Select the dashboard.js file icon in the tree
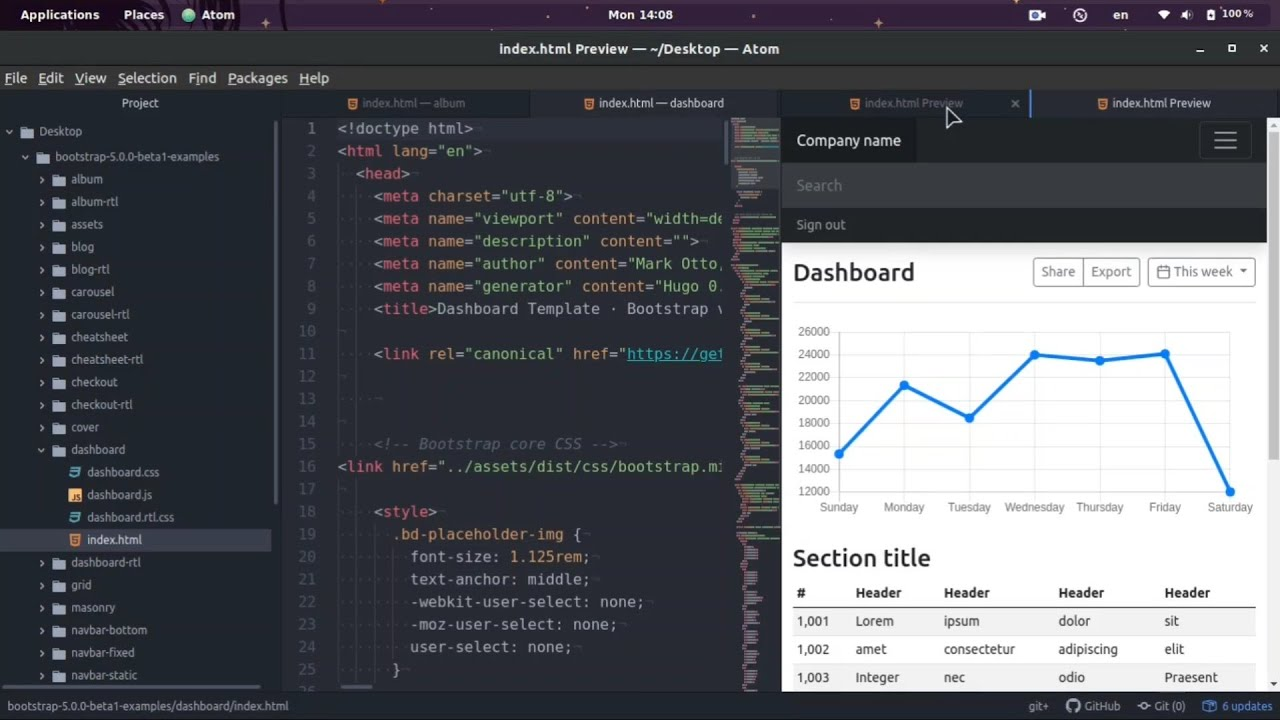 (75, 494)
